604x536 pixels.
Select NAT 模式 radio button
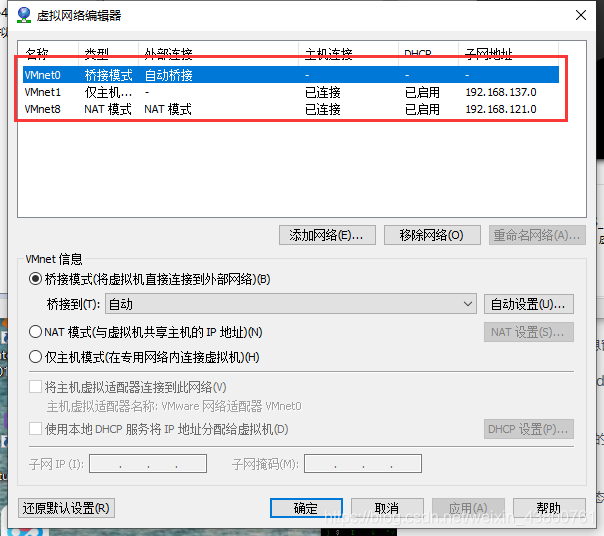35,331
